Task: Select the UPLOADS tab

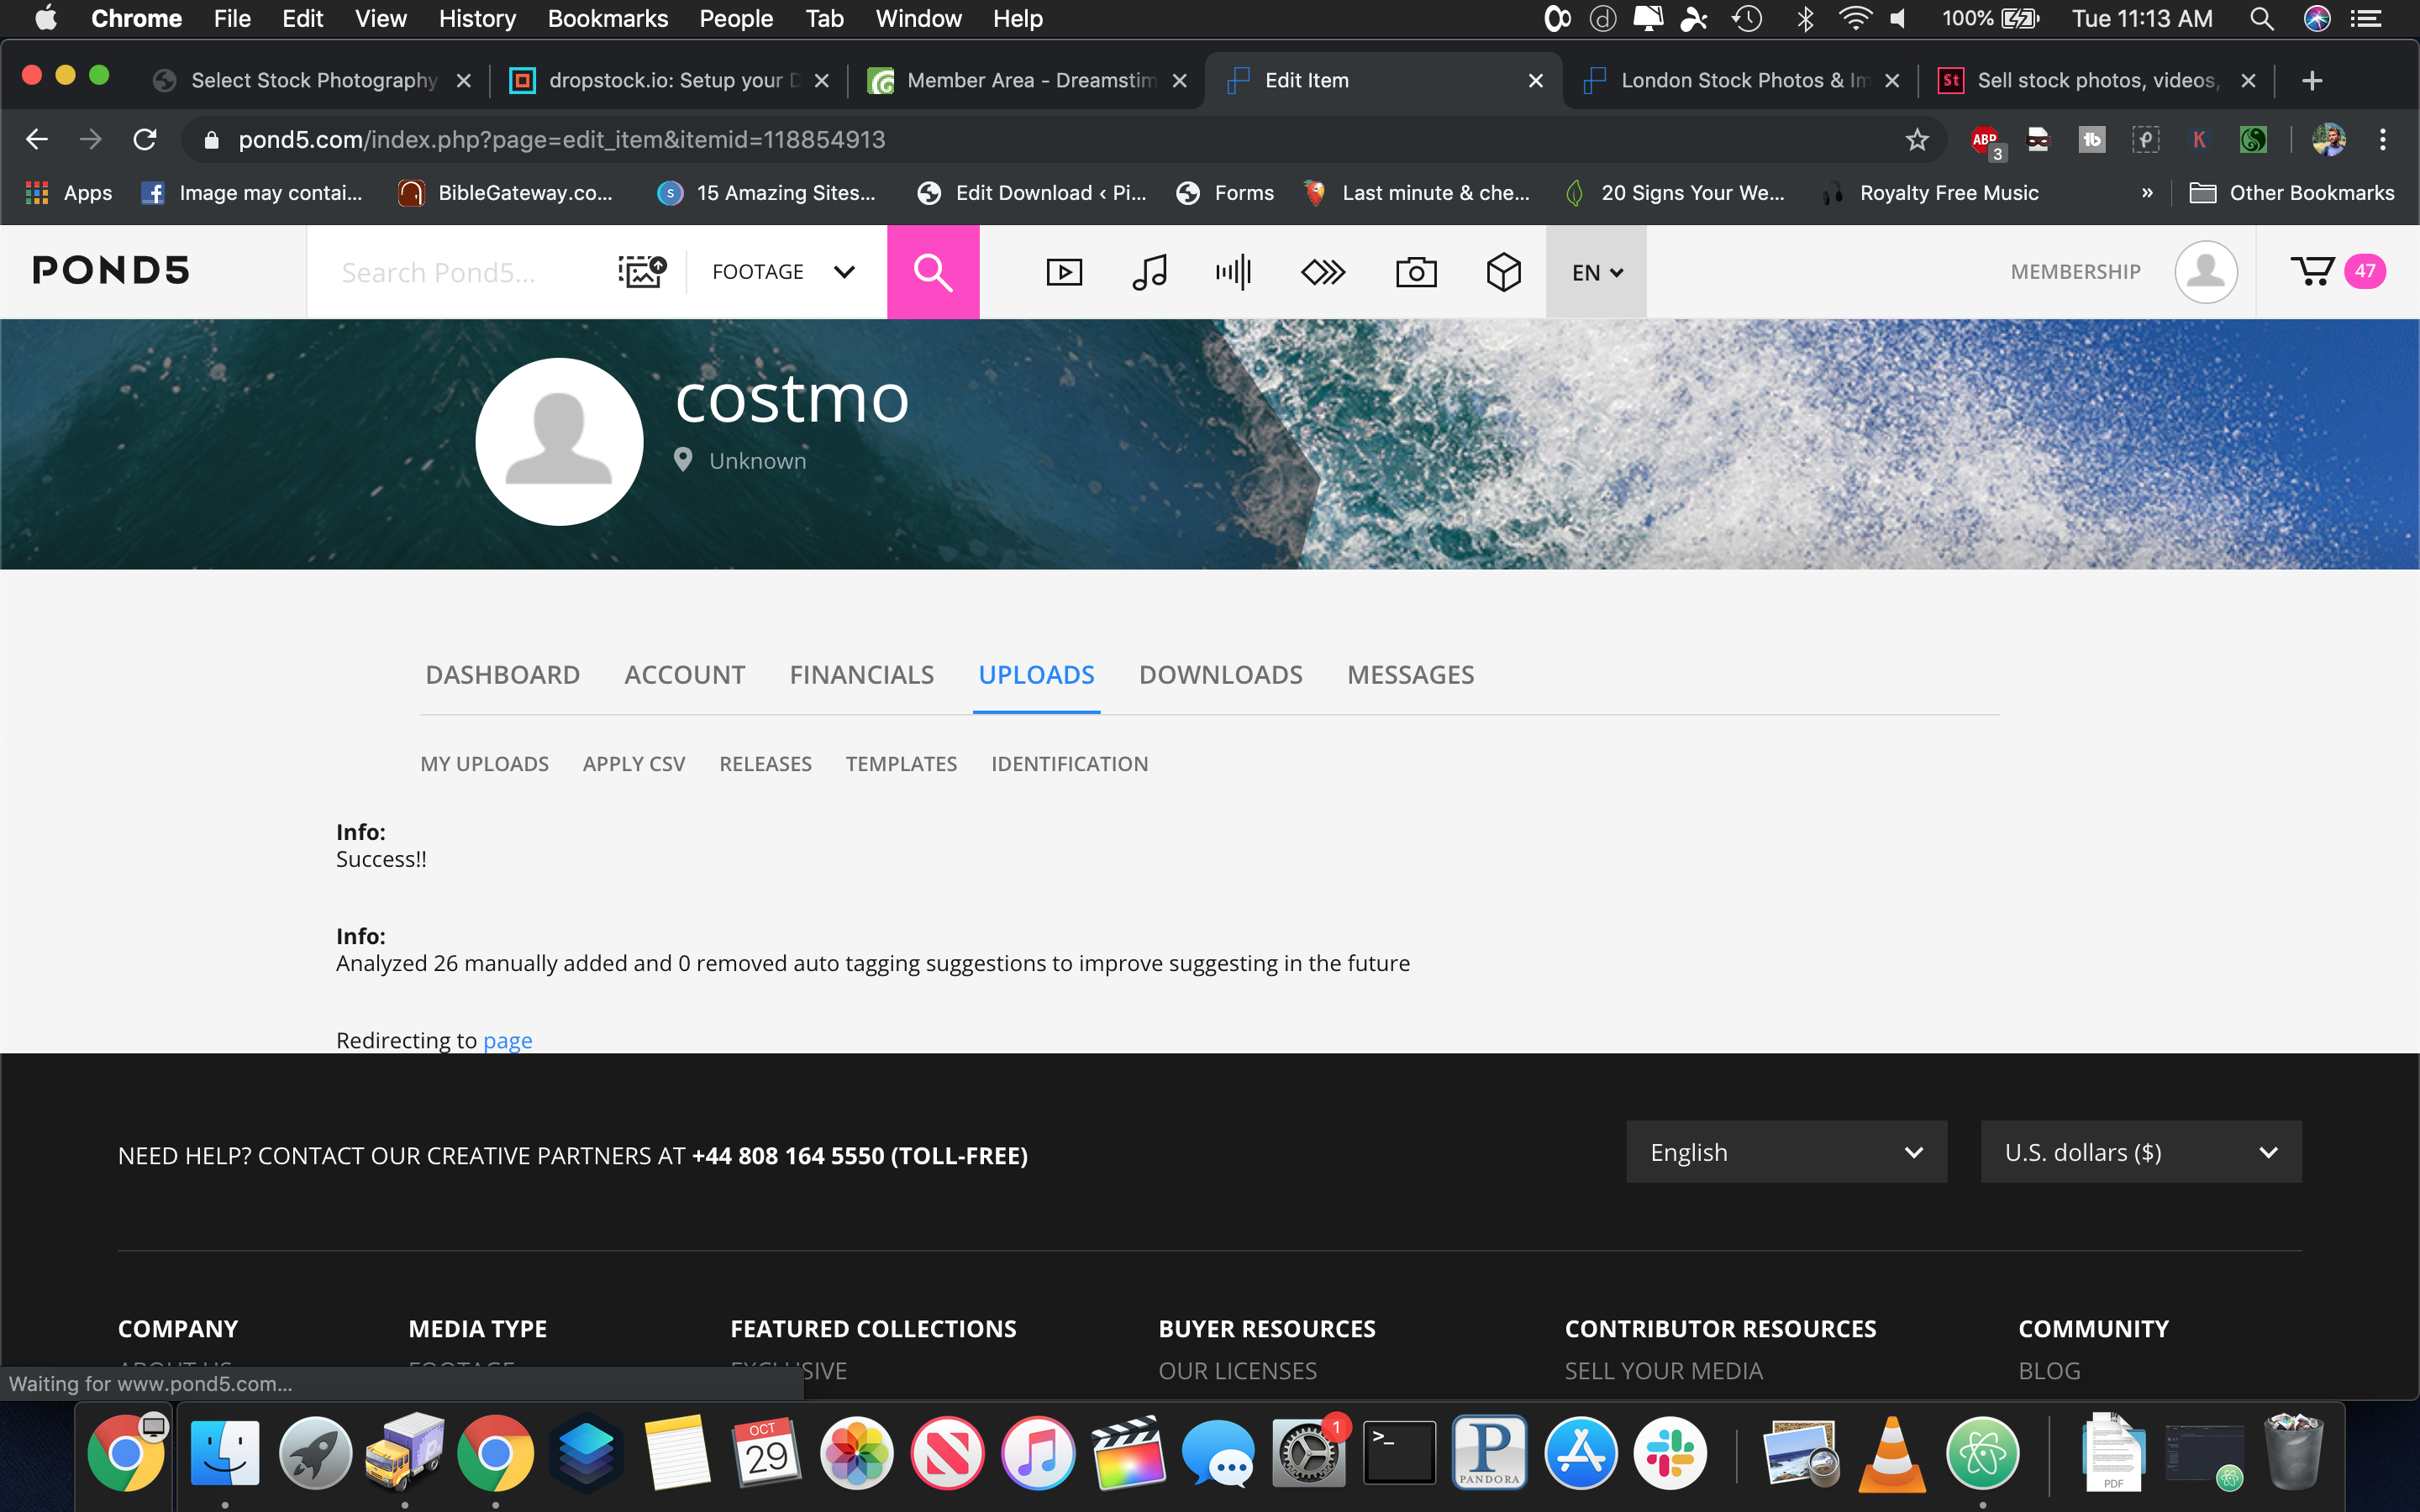Action: 1036,675
